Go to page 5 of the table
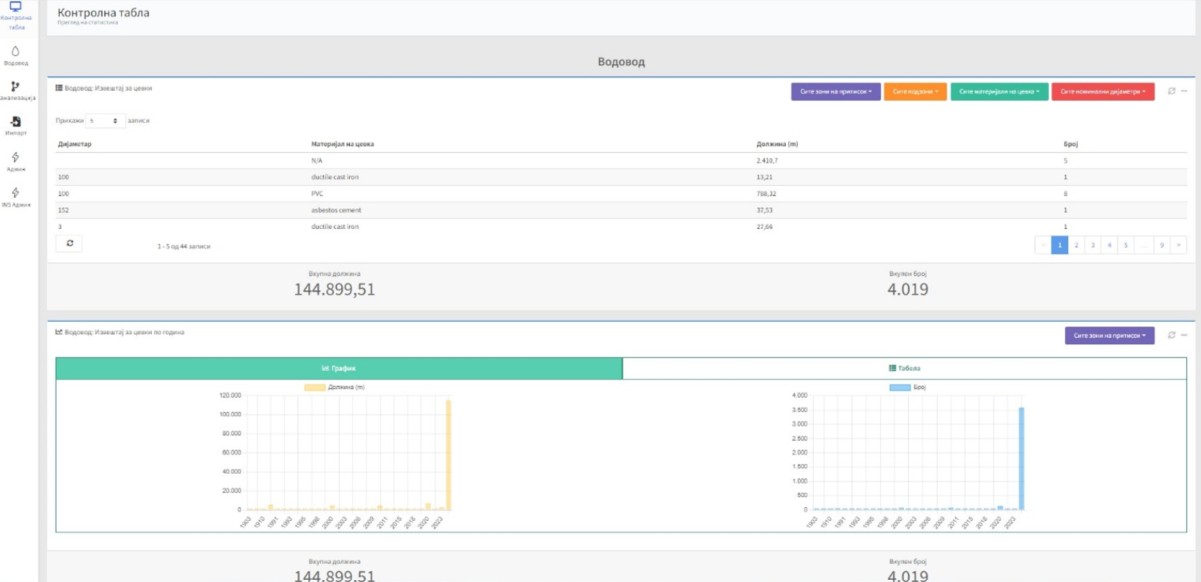This screenshot has width=1201, height=582. click(x=1126, y=244)
